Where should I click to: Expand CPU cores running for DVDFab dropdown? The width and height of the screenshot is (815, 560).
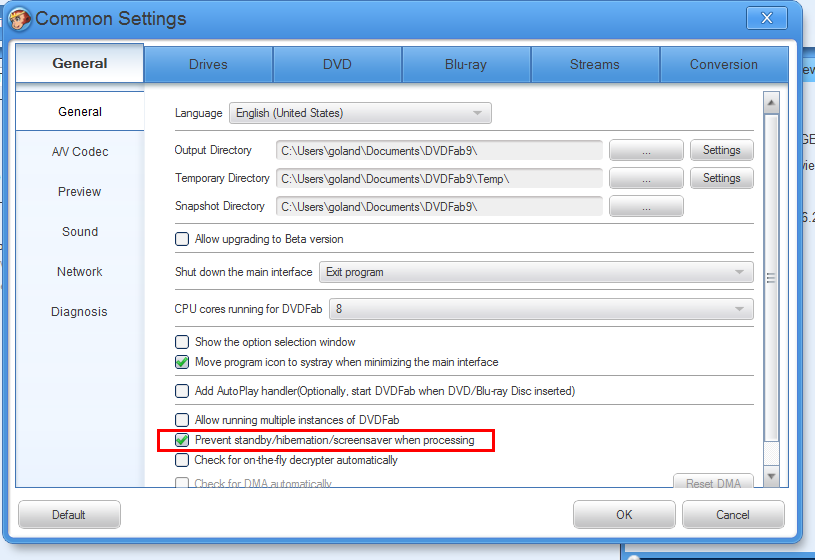pyautogui.click(x=541, y=309)
